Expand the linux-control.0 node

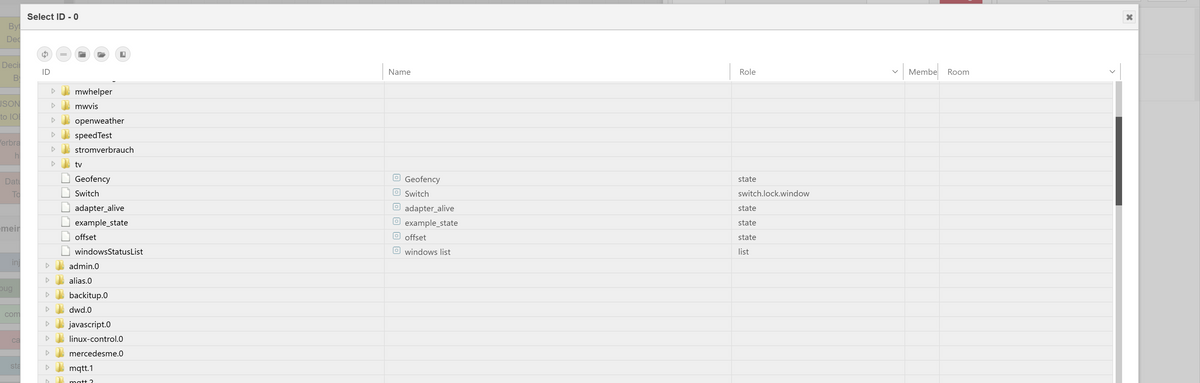pos(47,339)
